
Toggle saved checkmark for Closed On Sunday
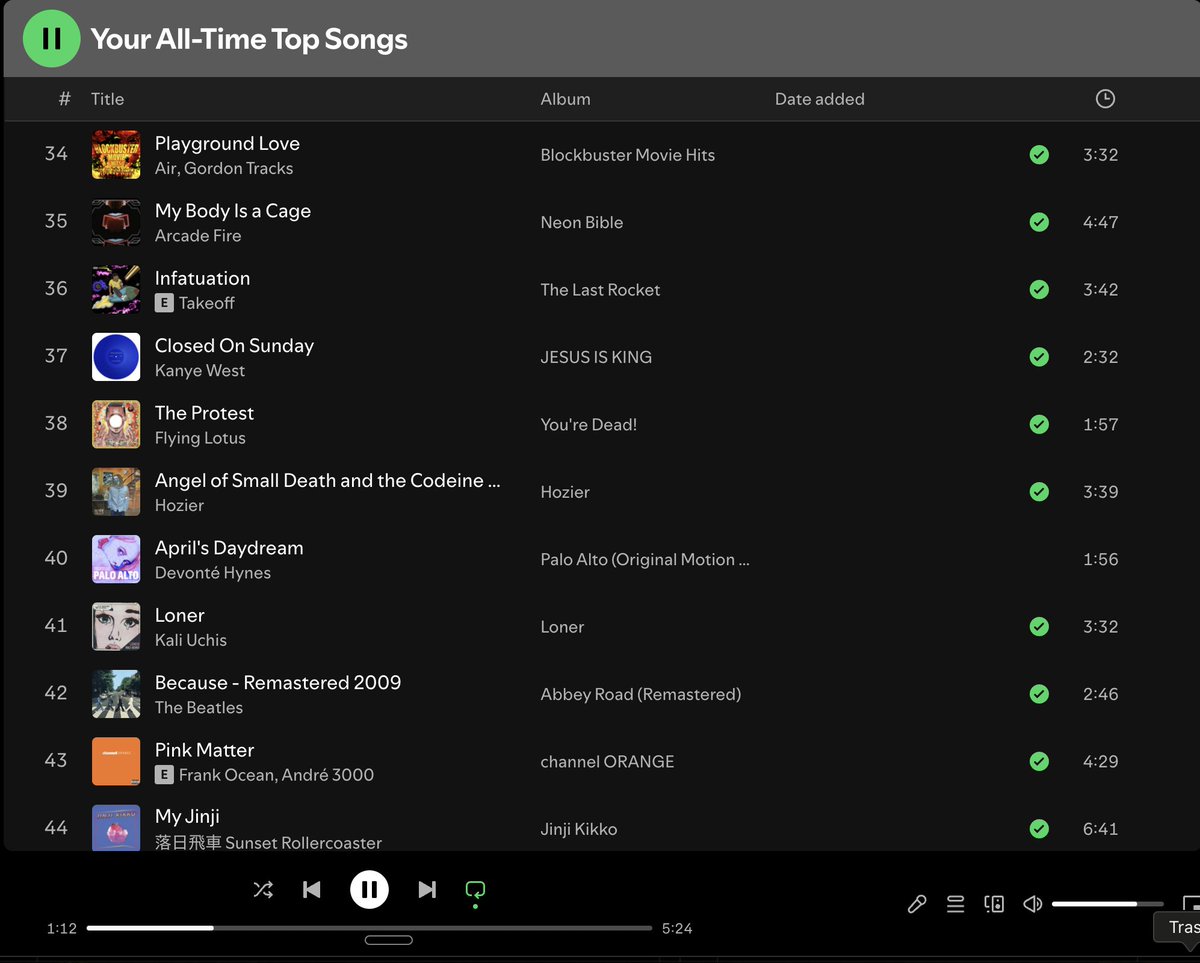[1040, 357]
